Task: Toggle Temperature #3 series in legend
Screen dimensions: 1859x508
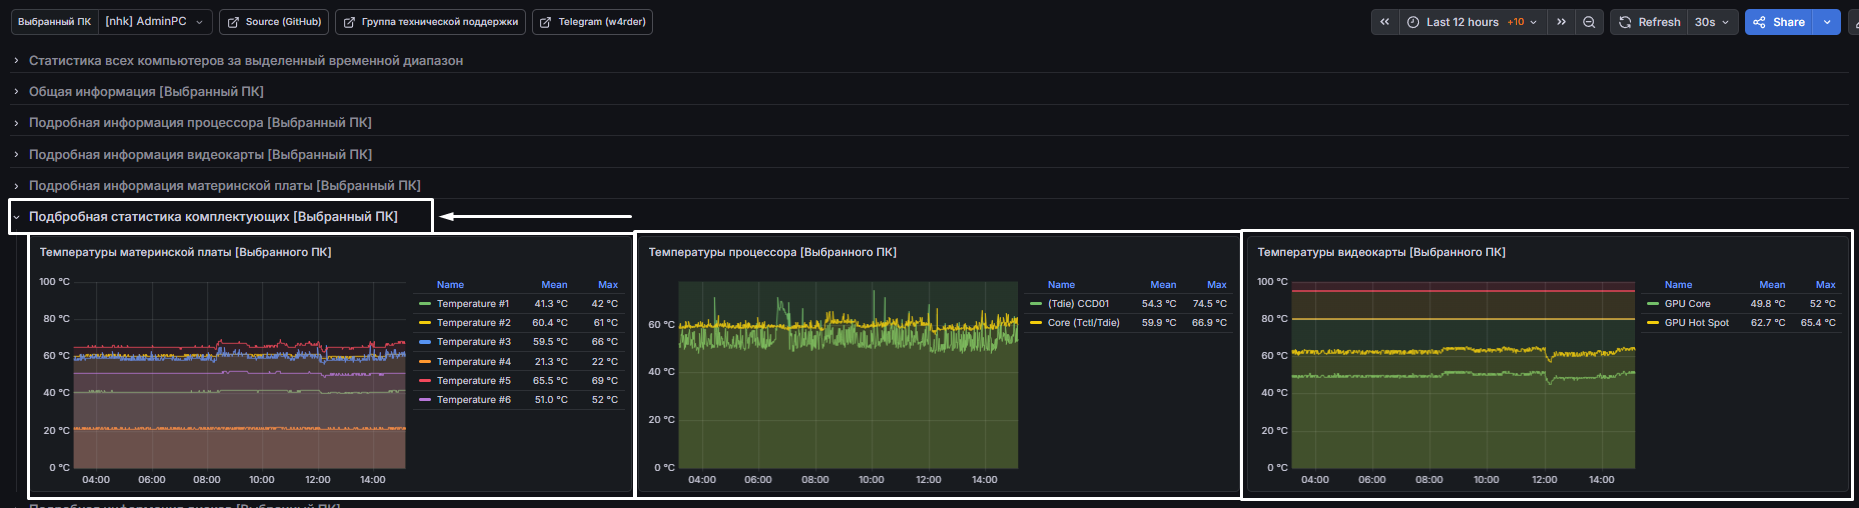Action: (x=474, y=342)
